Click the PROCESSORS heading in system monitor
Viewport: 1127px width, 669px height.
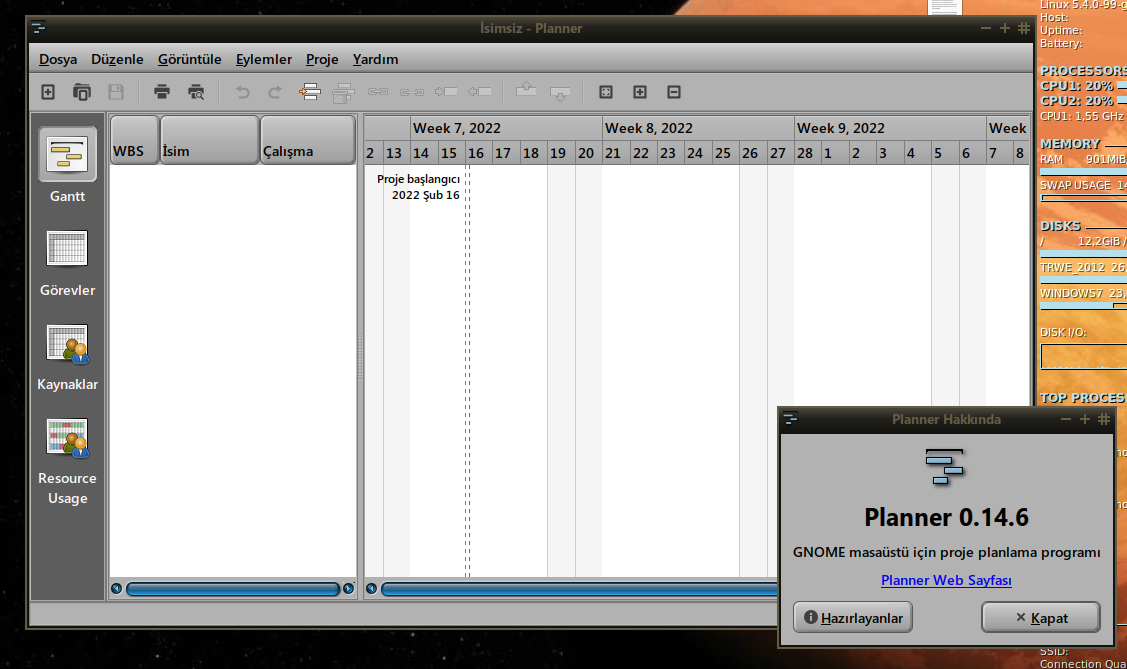1083,70
